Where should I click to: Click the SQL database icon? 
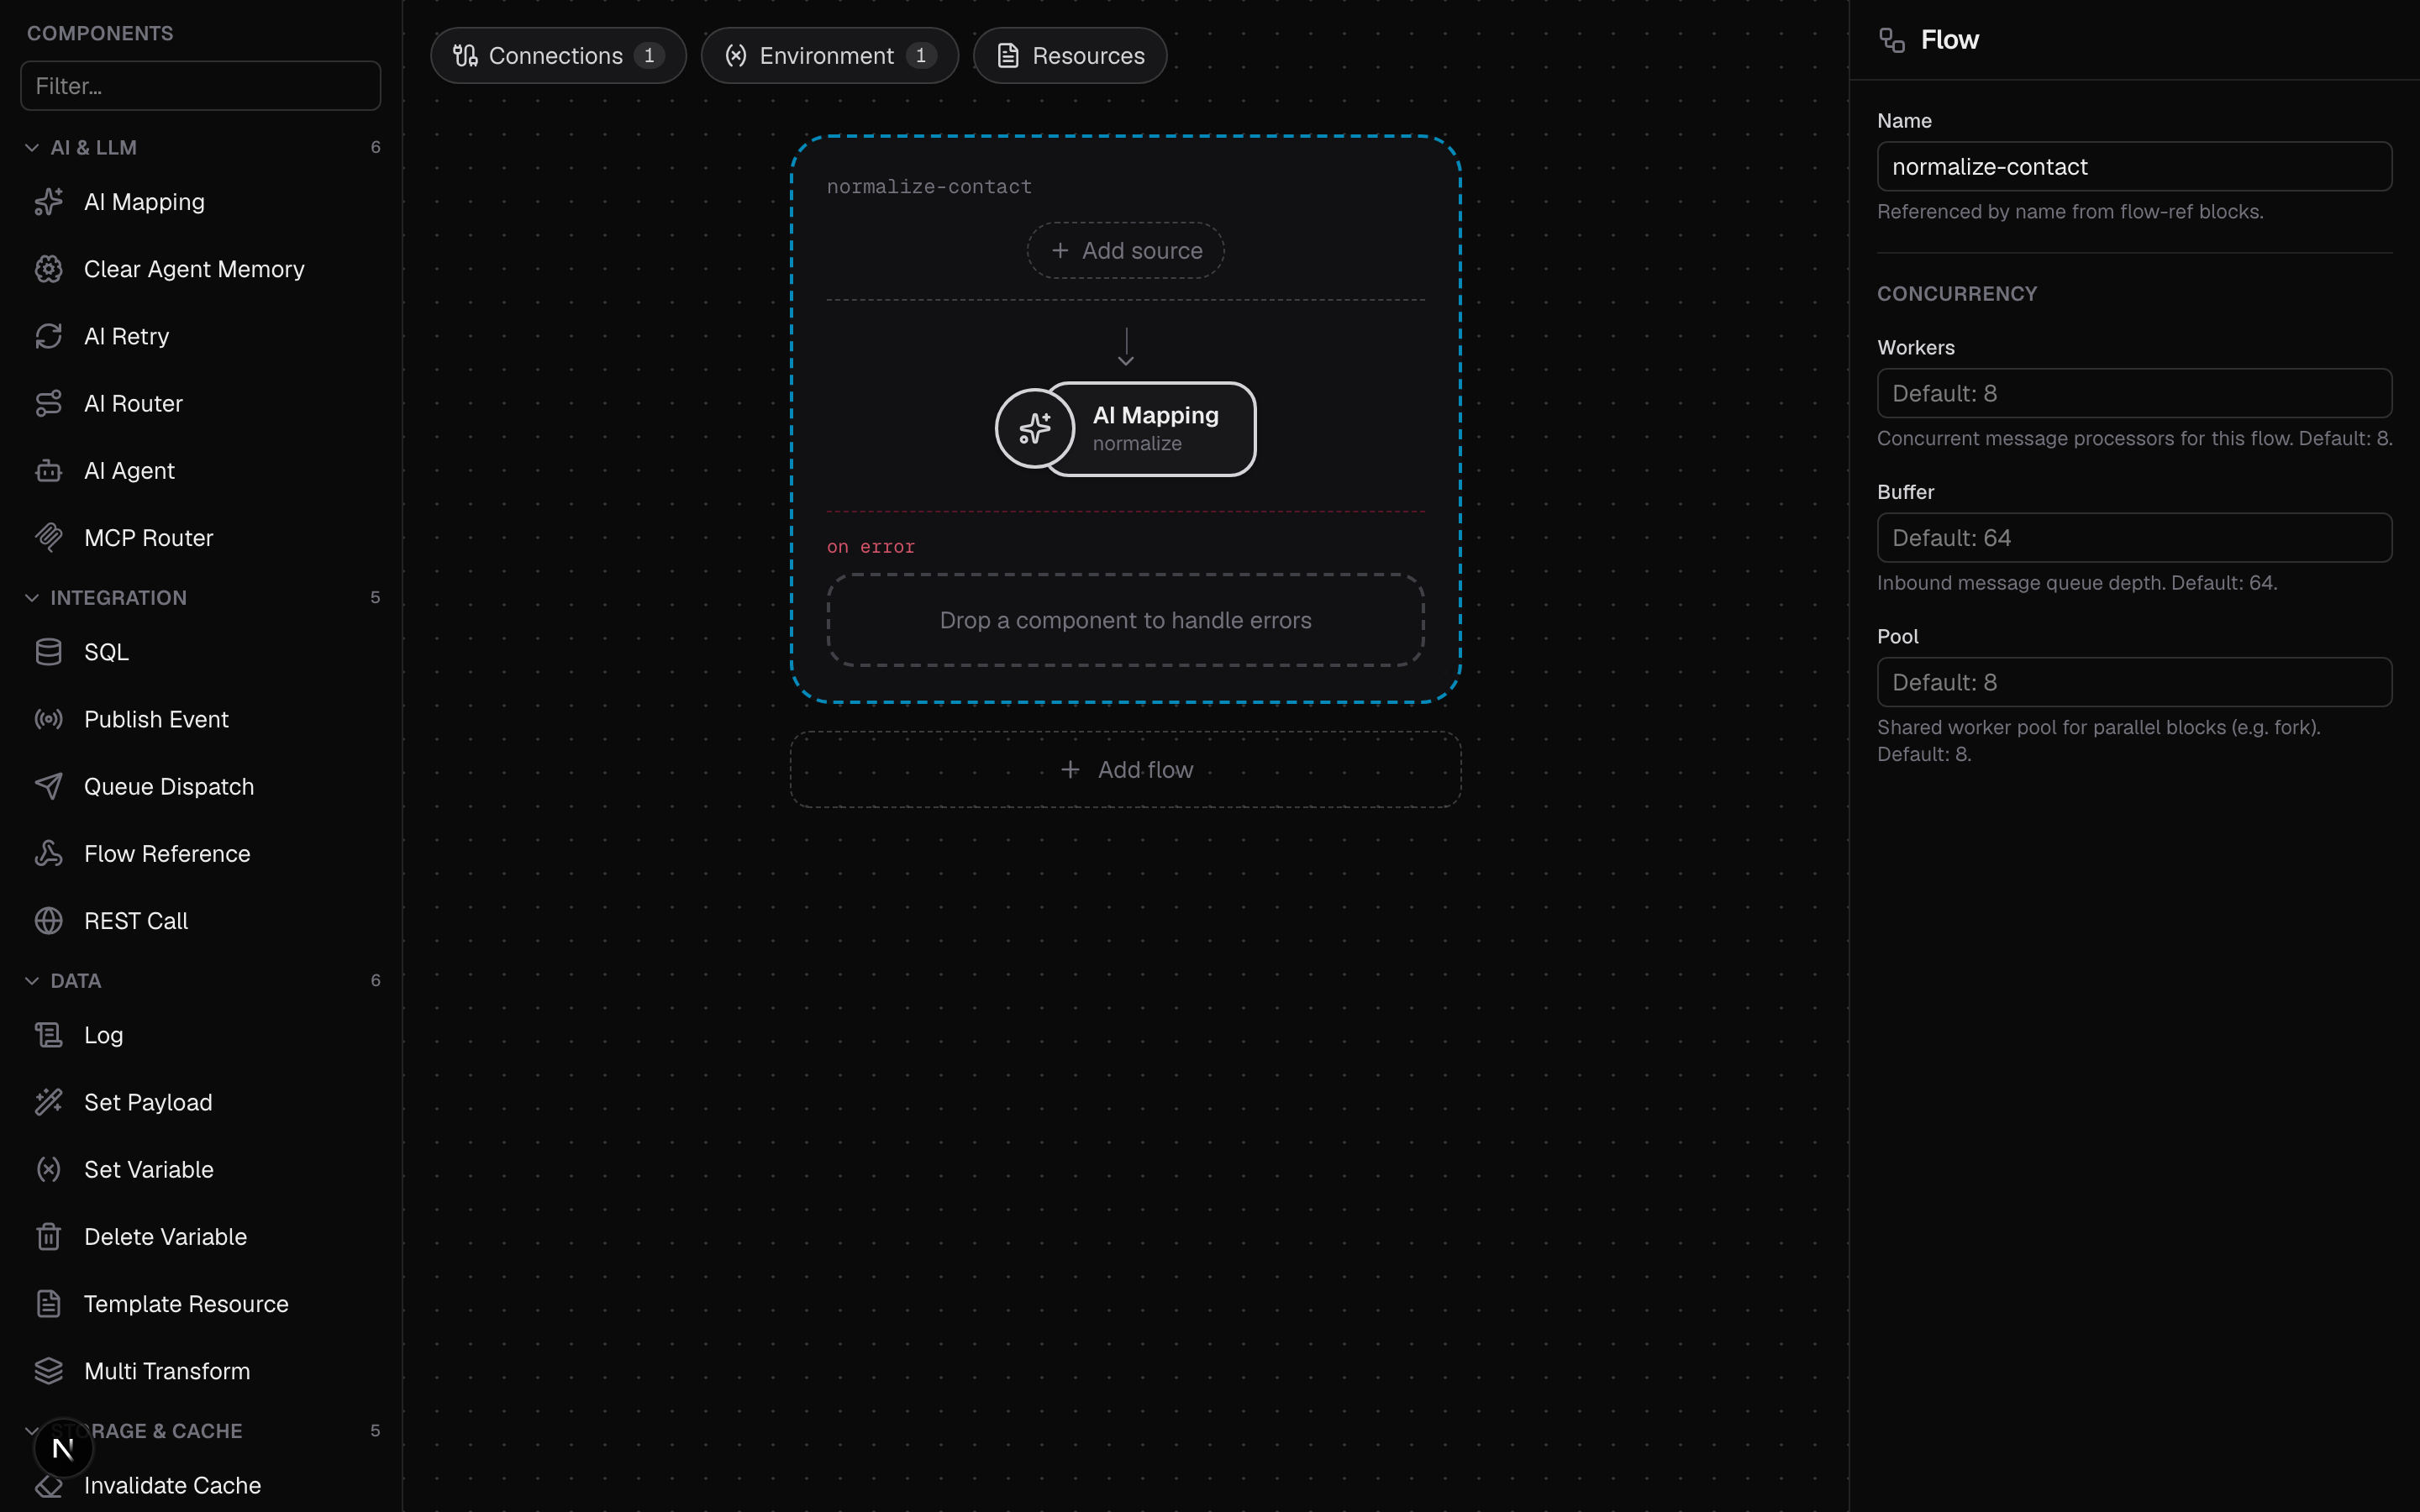48,652
